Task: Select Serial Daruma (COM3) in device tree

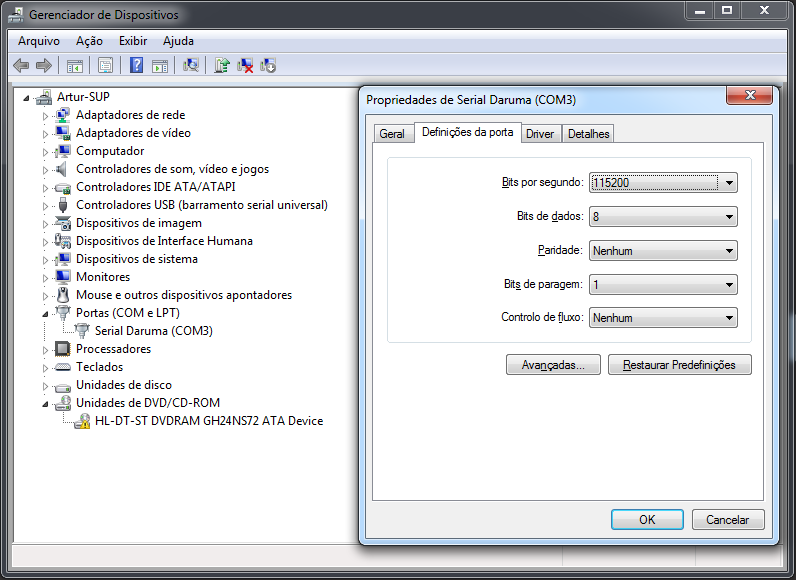Action: pos(153,331)
